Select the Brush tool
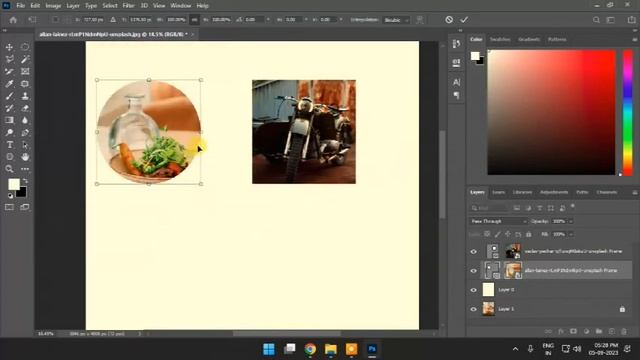This screenshot has height=360, width=640. (9, 96)
